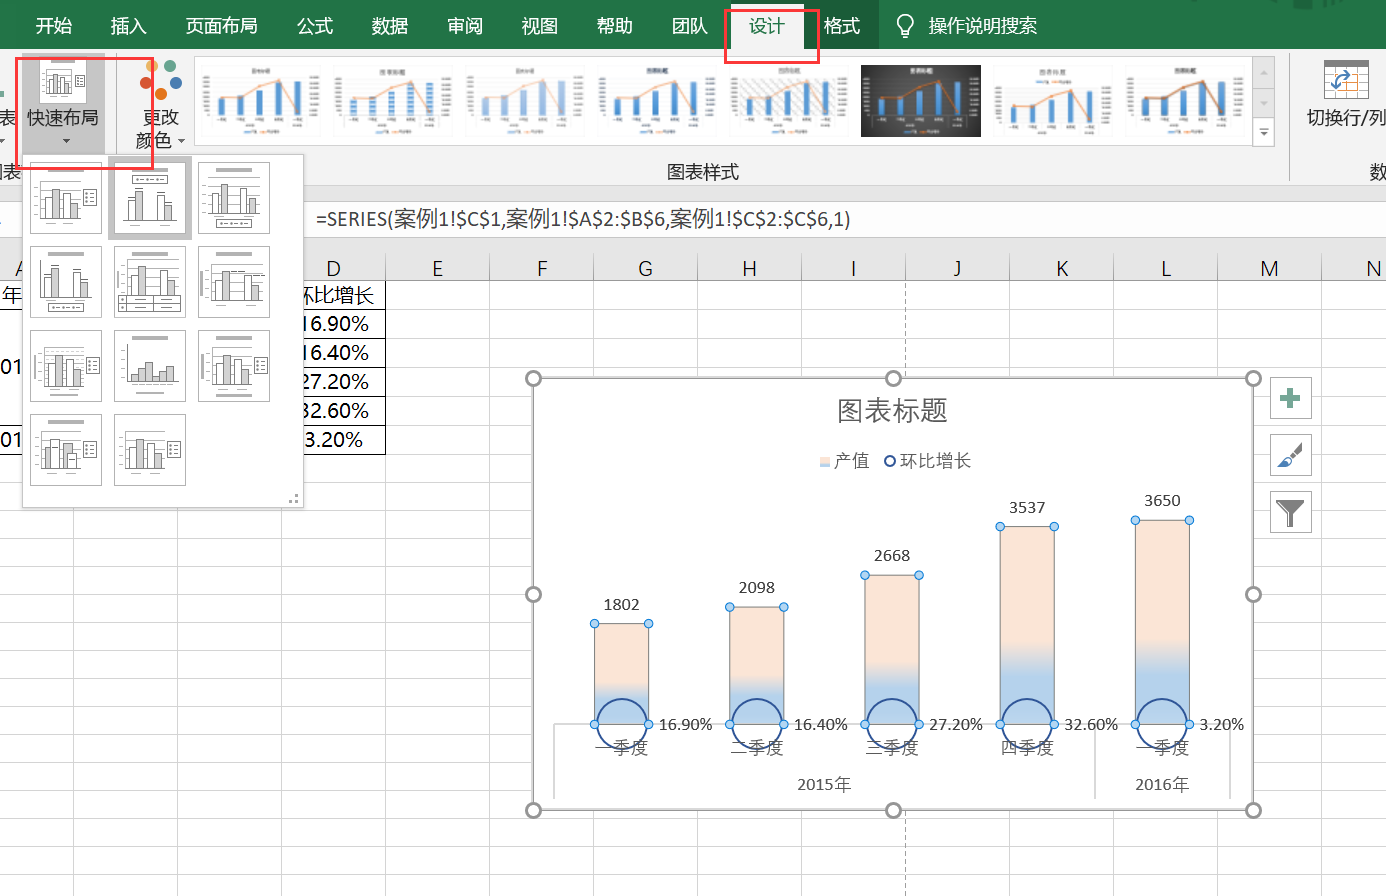
Task: Select the Chart Styles brush icon
Action: coord(1290,455)
